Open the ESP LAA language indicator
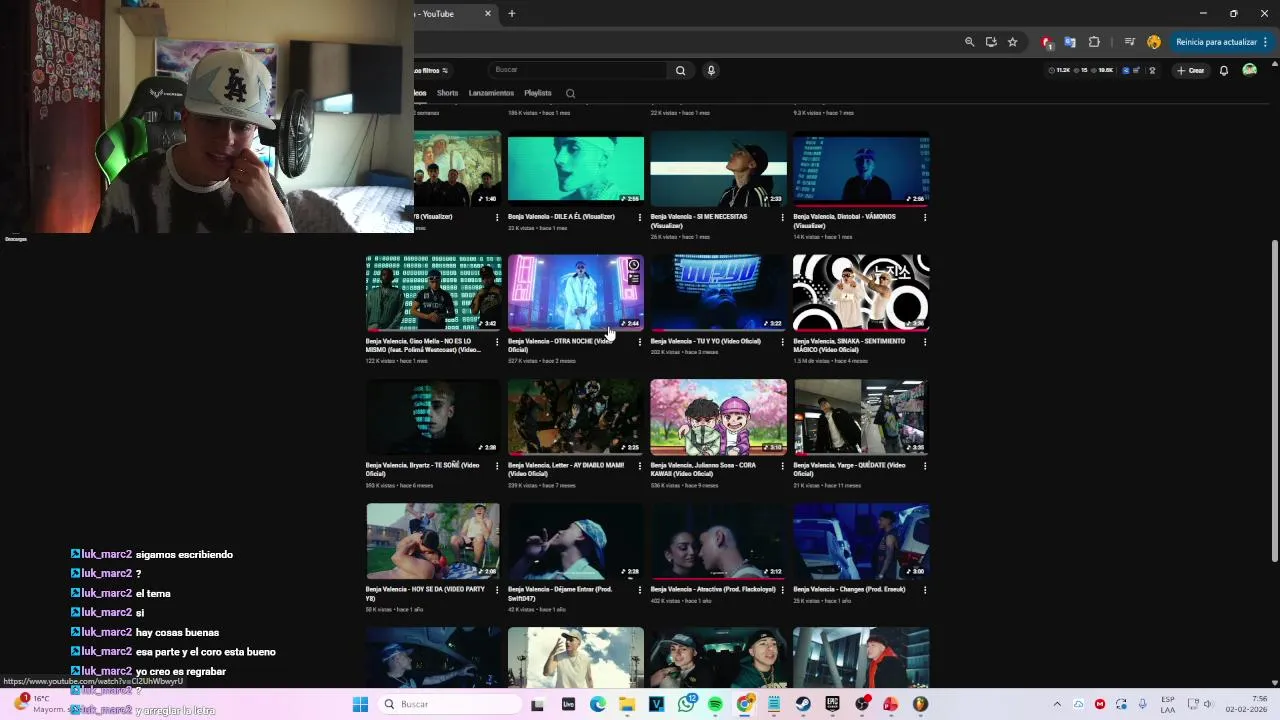 (x=1168, y=704)
